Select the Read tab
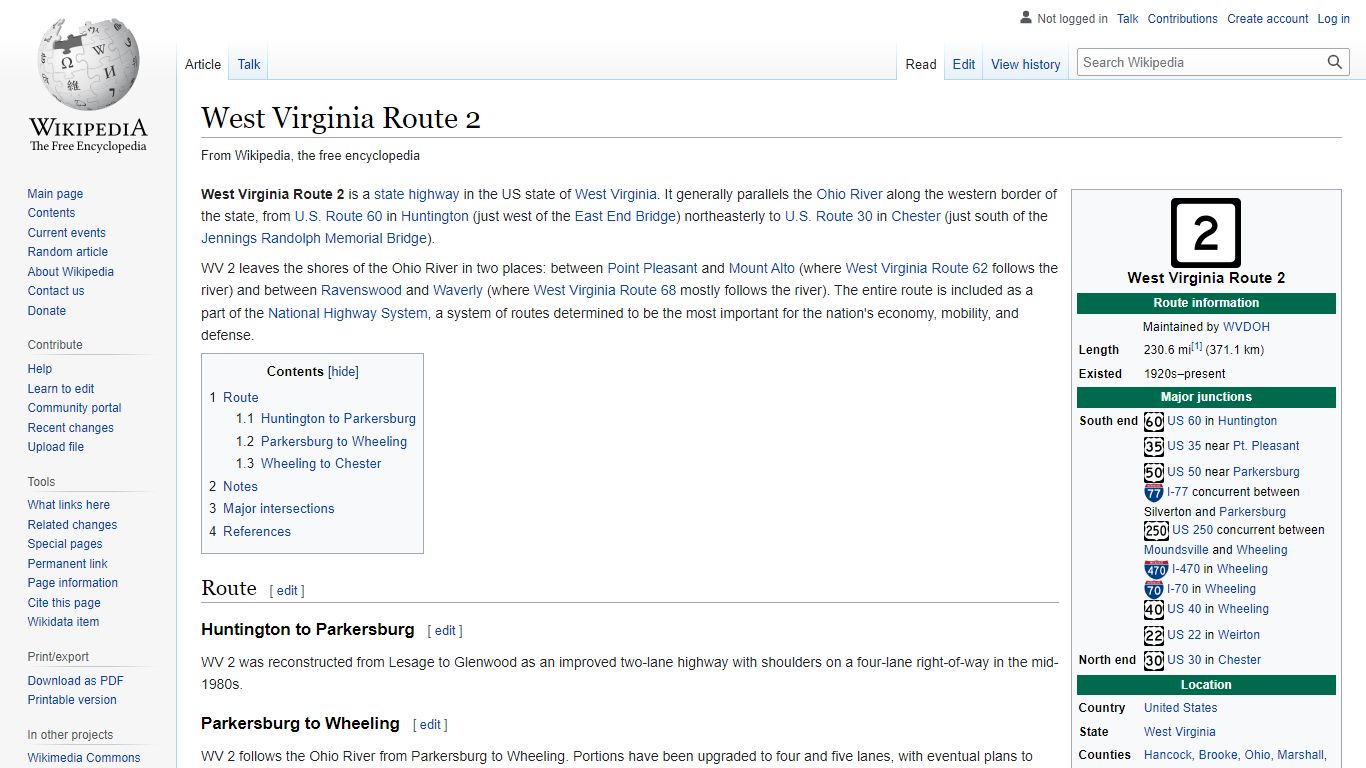This screenshot has width=1366, height=768. (x=921, y=64)
